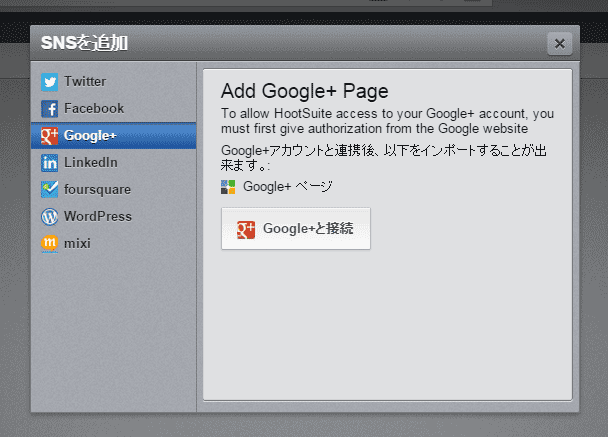The width and height of the screenshot is (608, 437).
Task: Click the foursquare checkmark icon
Action: pos(50,190)
